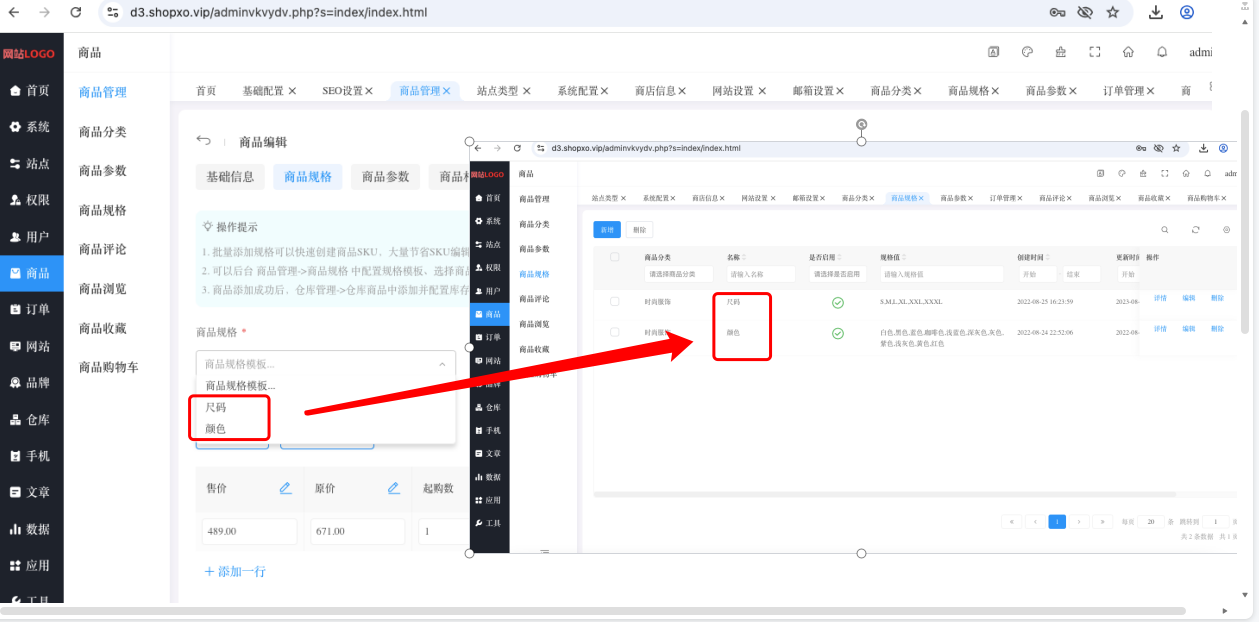Viewport: 1259px width, 622px height.
Task: Toggle fullscreen from the main admin header
Action: pos(1095,52)
